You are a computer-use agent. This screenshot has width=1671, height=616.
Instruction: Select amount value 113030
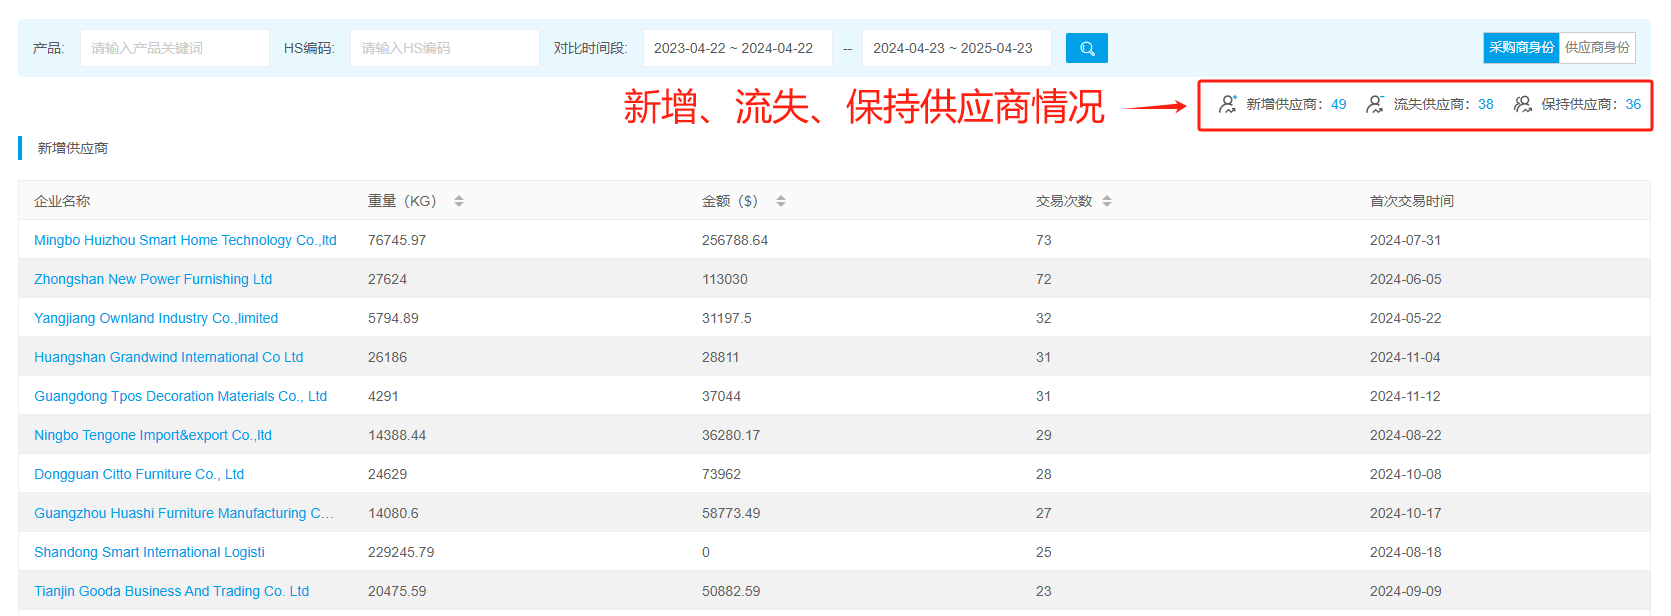(725, 279)
